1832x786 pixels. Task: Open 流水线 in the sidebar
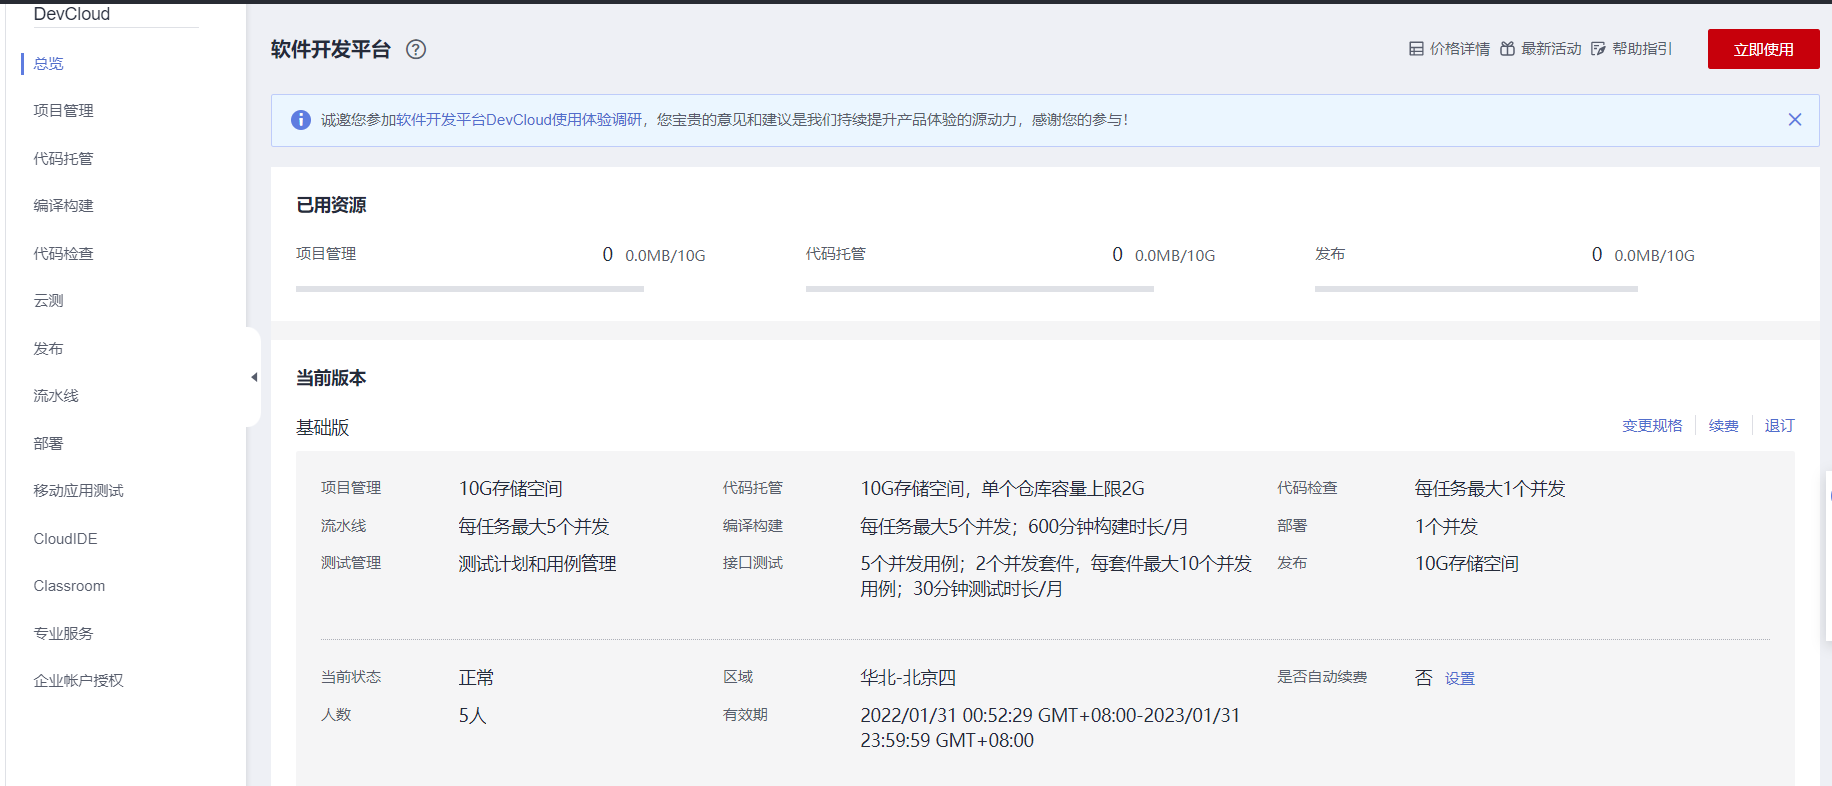point(56,395)
